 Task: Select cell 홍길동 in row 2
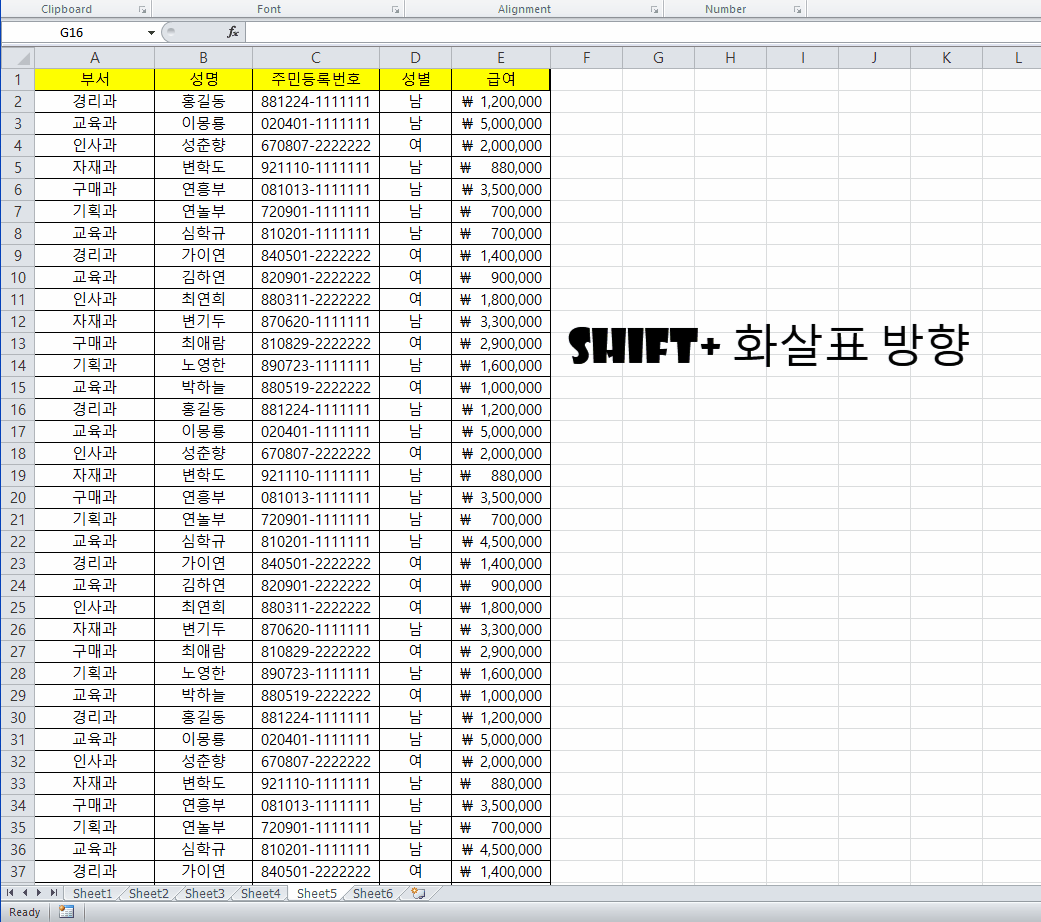coord(203,102)
